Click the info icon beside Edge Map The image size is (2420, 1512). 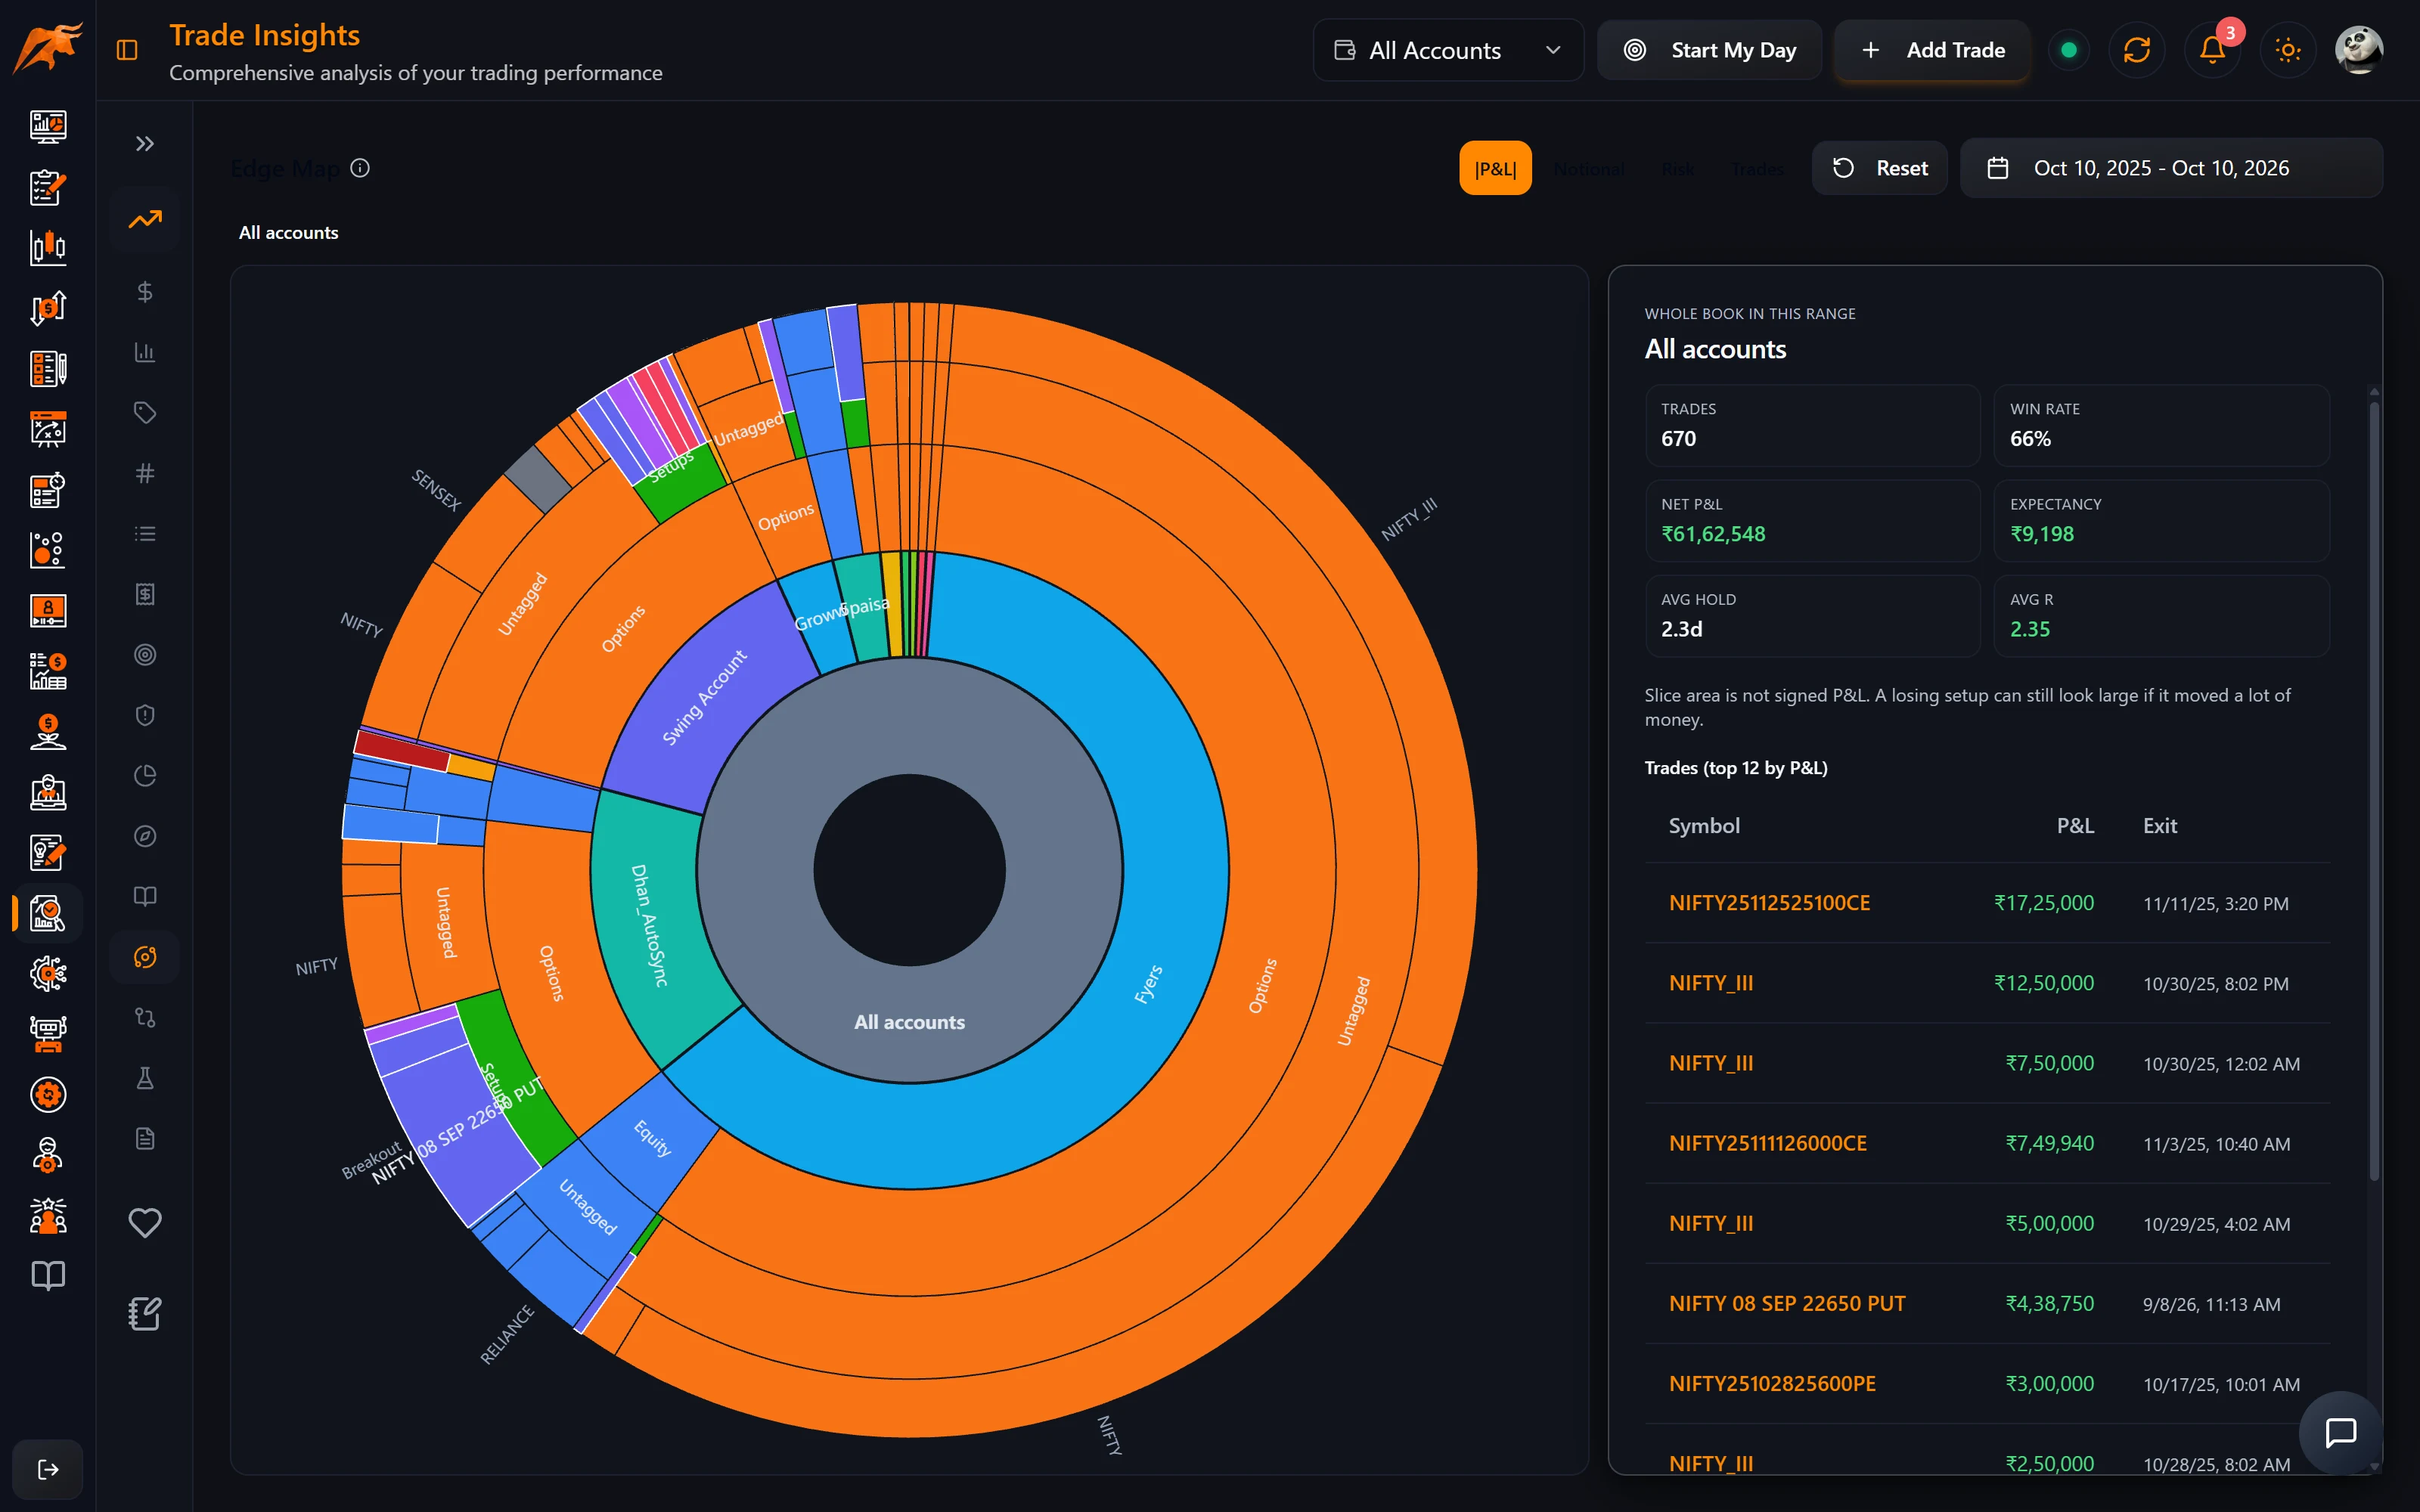[360, 168]
